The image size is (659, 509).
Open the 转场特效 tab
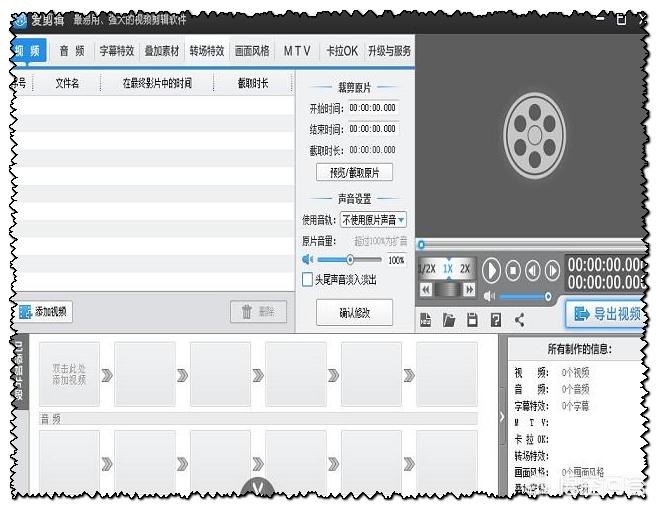207,51
